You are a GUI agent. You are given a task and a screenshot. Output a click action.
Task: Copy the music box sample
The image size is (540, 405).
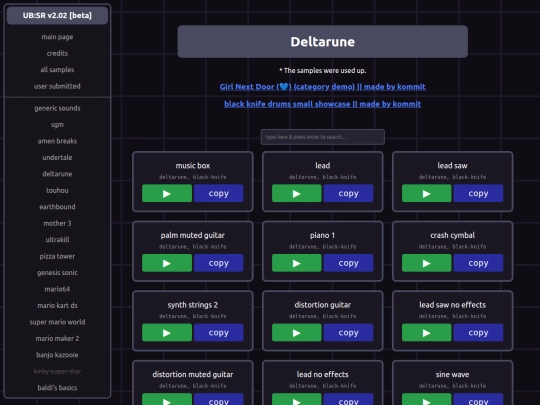pyautogui.click(x=218, y=193)
